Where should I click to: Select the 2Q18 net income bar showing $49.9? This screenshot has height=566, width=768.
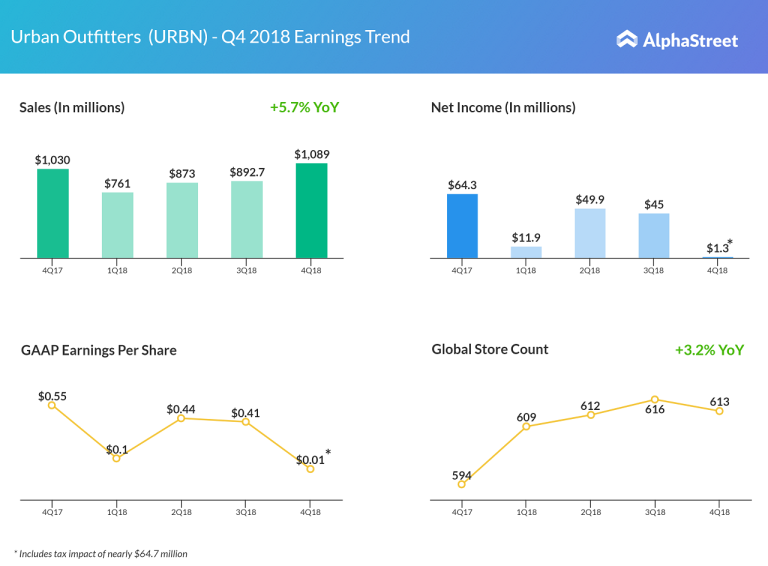pos(590,233)
